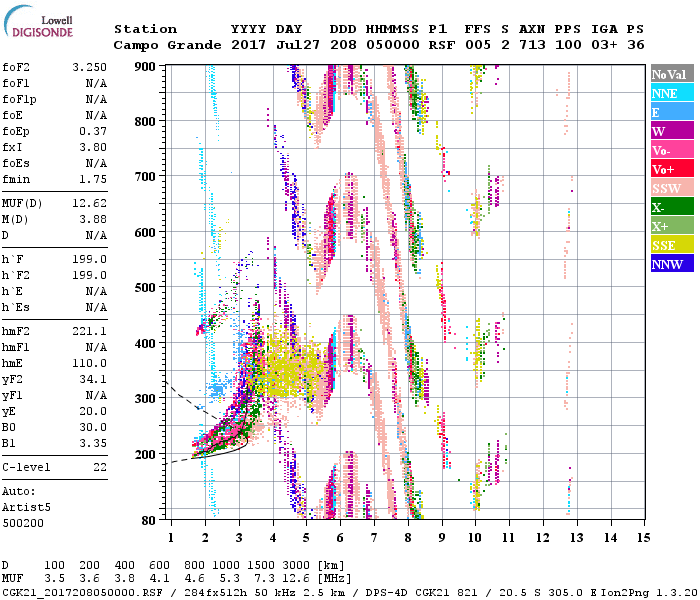Select the blue E legend entry
The height and width of the screenshot is (600, 700).
(672, 112)
